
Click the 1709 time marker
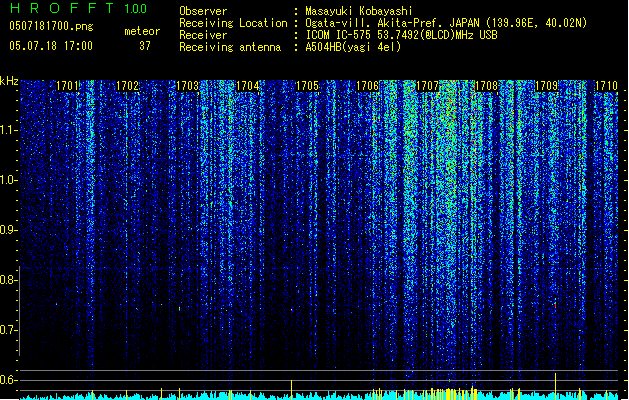click(x=546, y=86)
